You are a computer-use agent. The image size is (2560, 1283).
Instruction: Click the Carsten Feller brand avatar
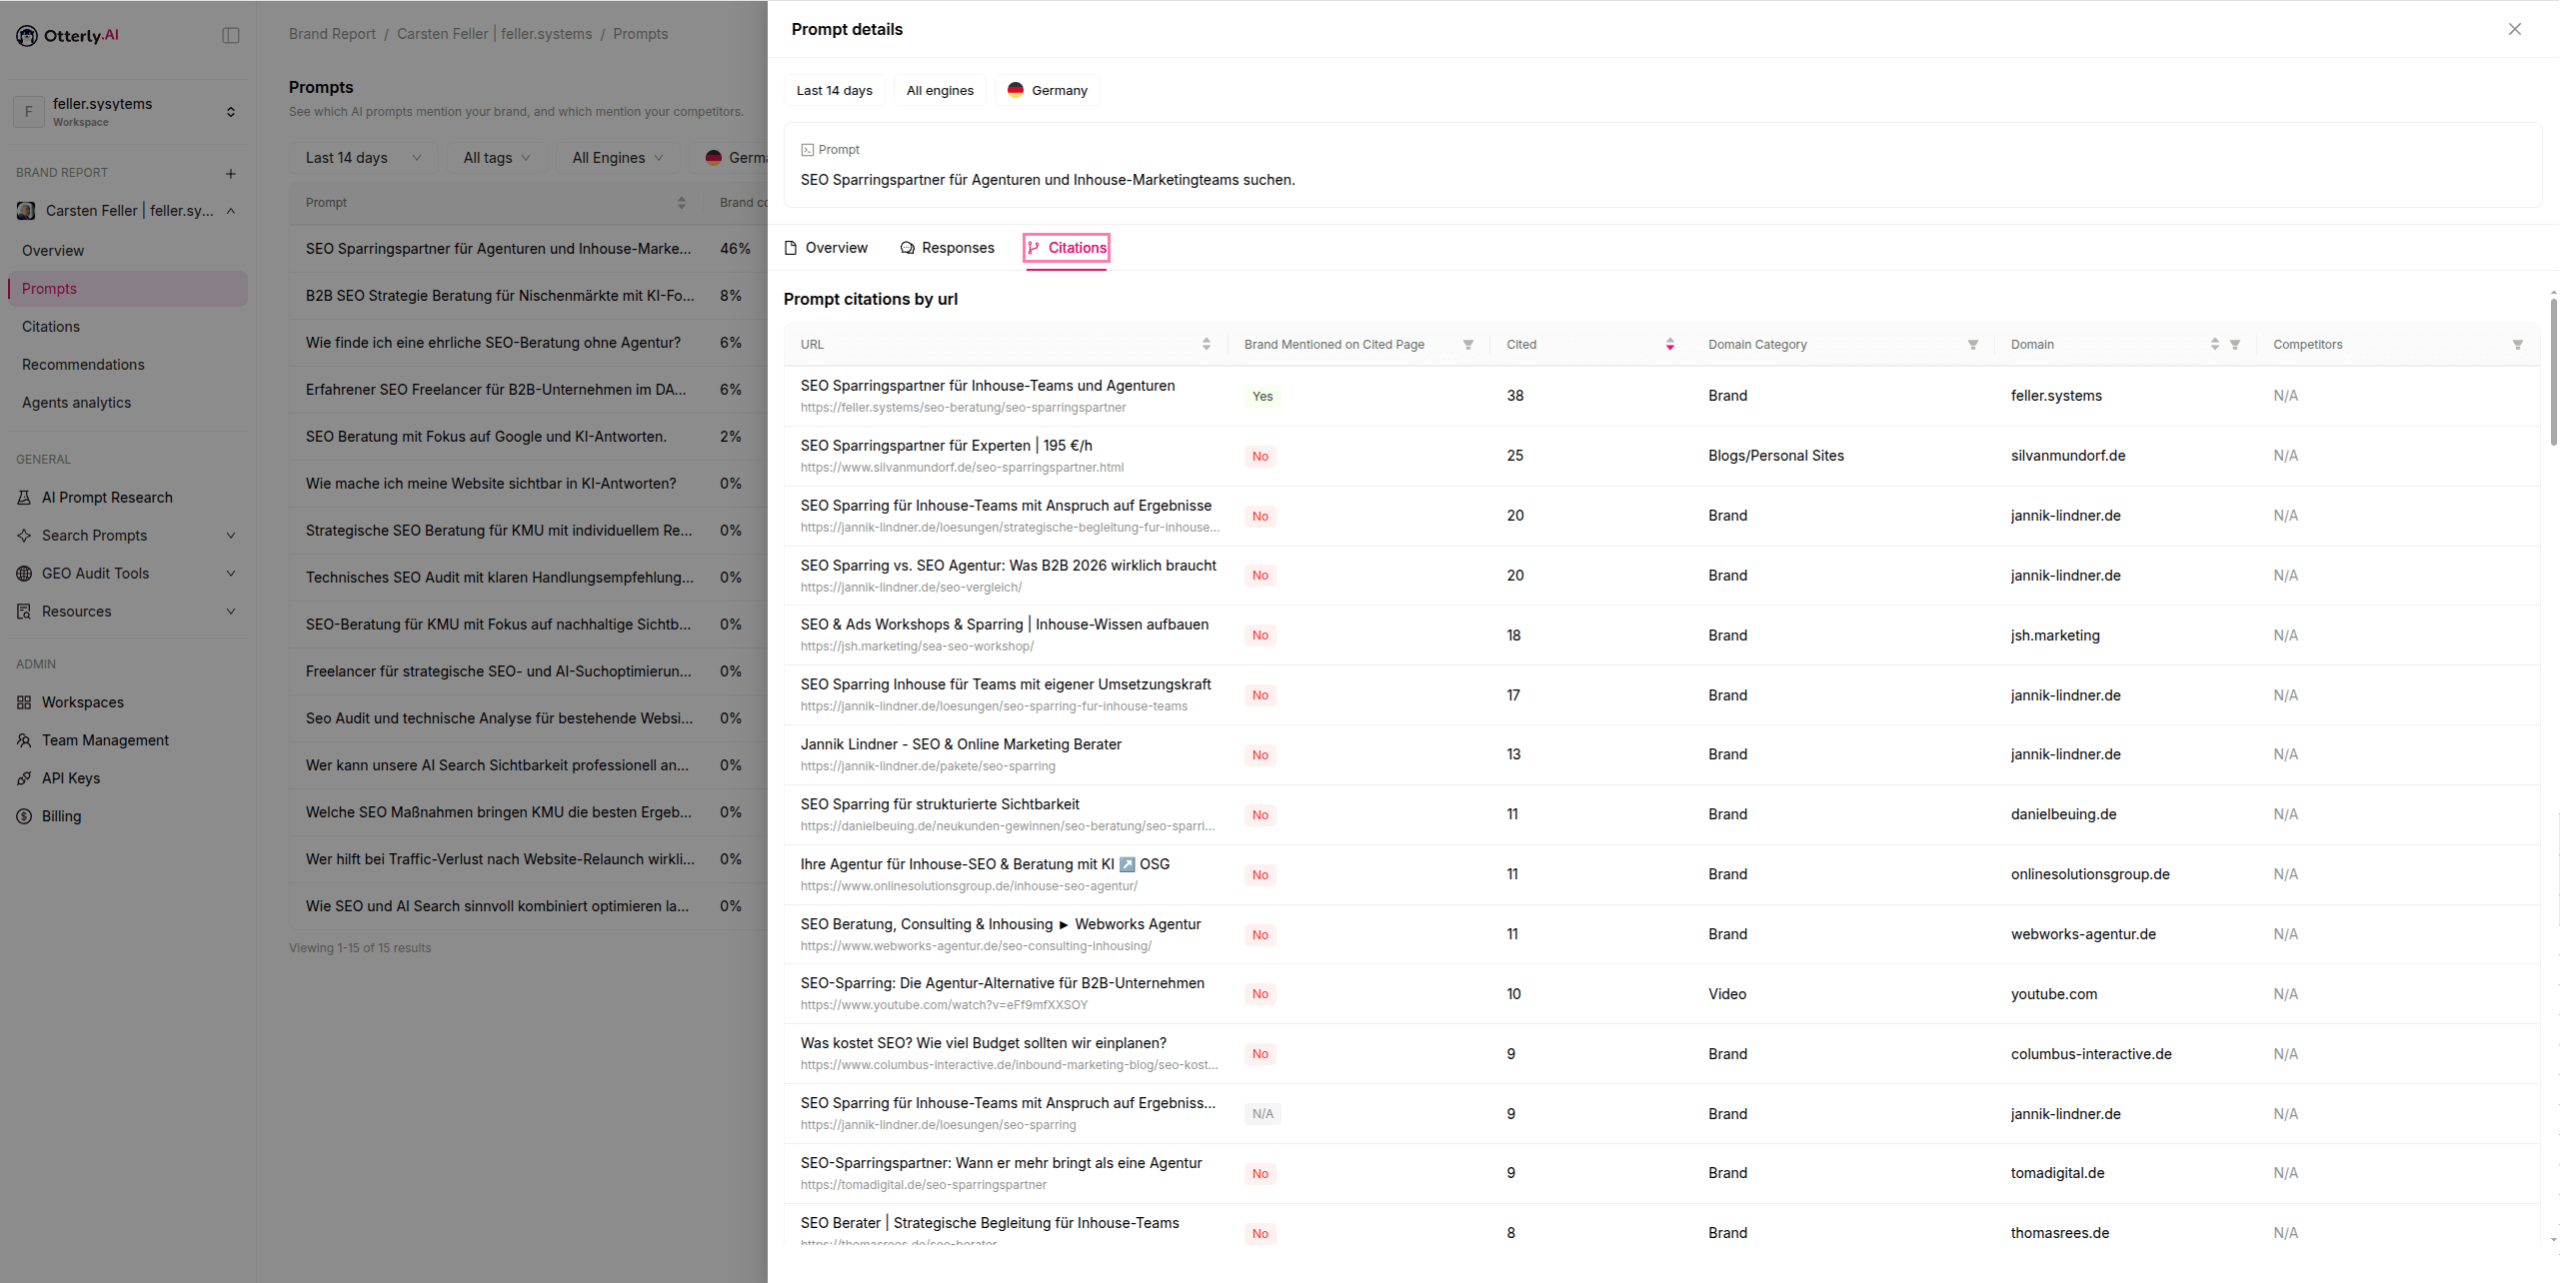pyautogui.click(x=26, y=211)
